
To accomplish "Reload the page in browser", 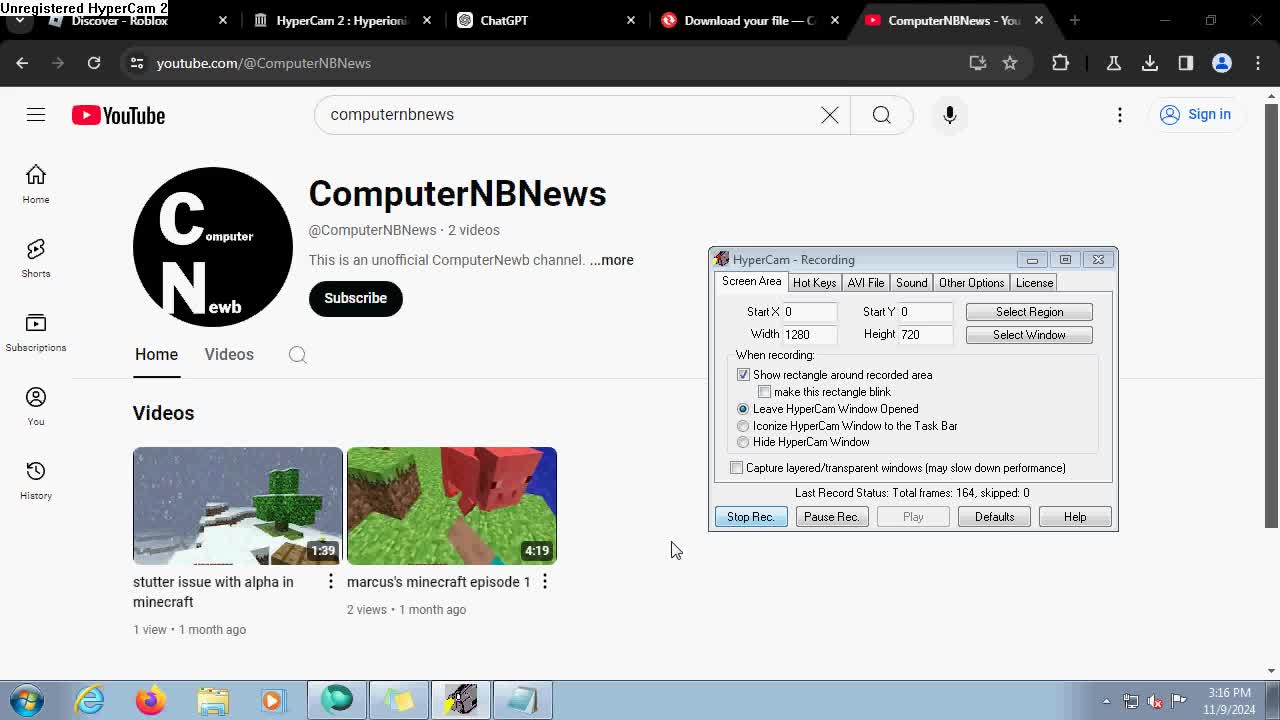I will tap(94, 63).
